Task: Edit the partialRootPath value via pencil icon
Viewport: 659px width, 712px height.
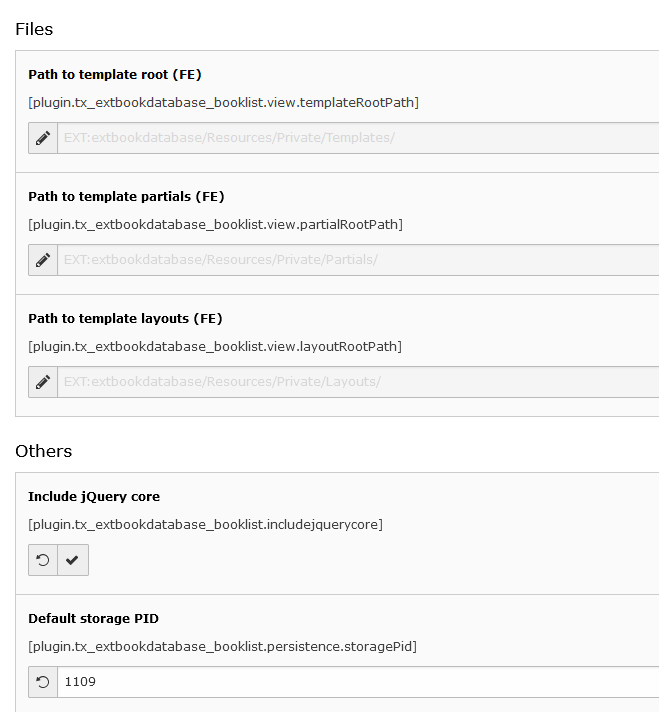Action: click(43, 260)
